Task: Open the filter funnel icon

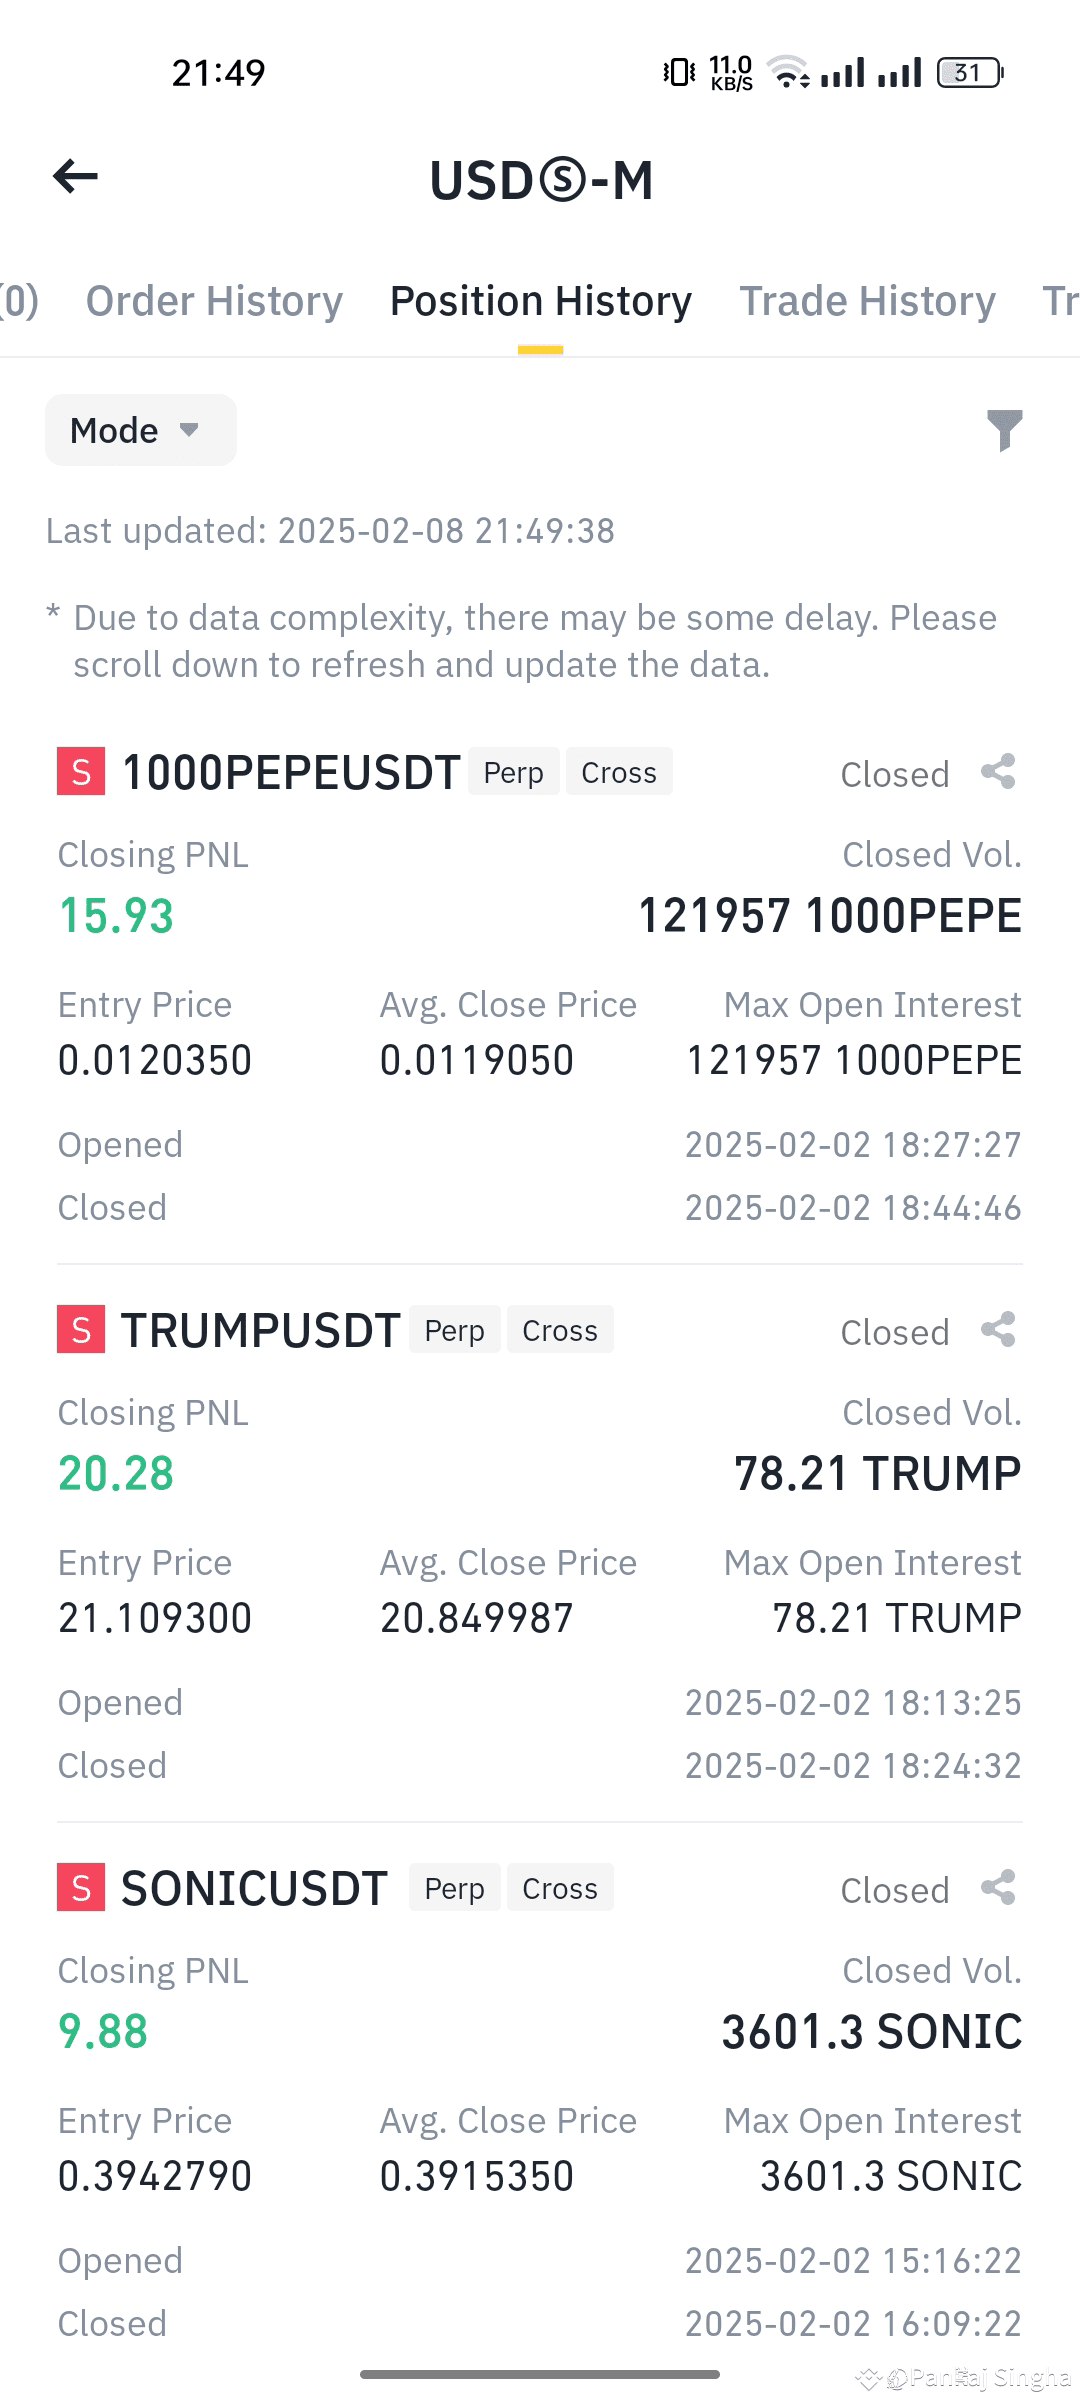Action: pyautogui.click(x=1004, y=430)
